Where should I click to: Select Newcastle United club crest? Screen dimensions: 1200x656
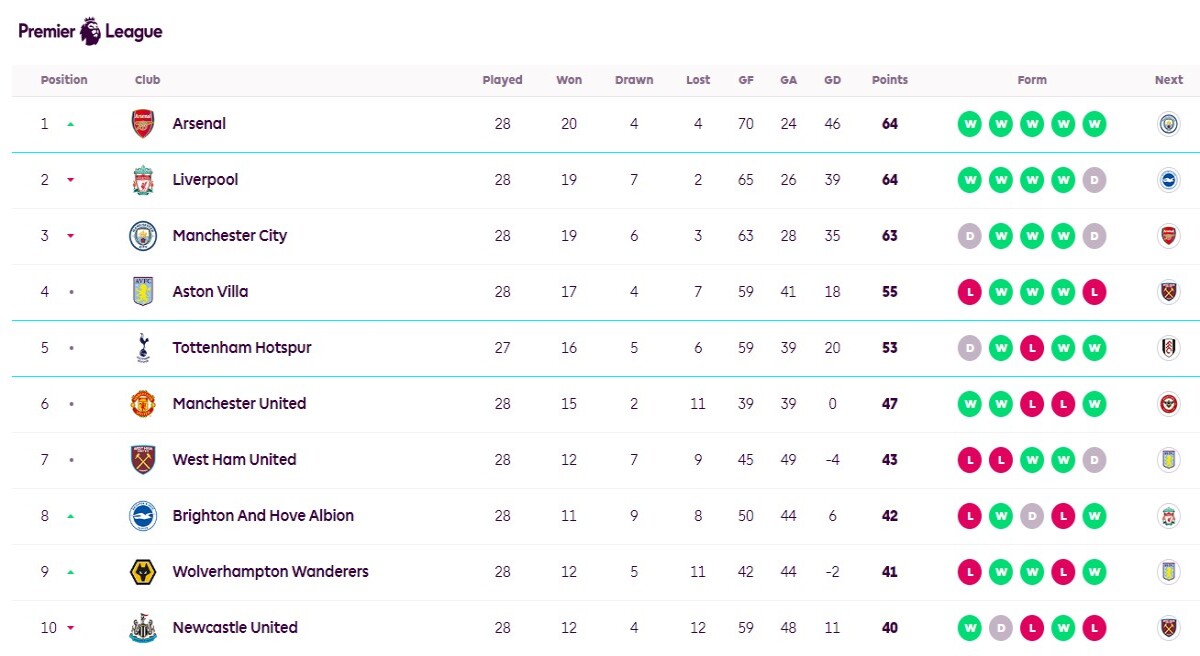[143, 628]
